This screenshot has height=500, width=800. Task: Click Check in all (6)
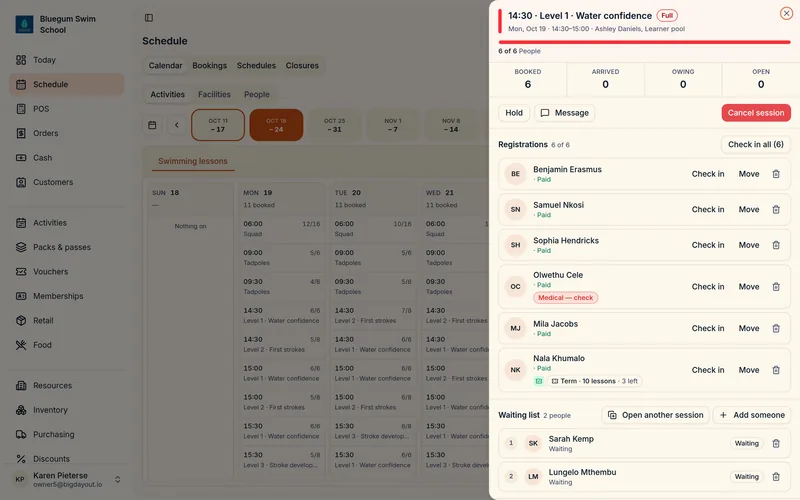point(756,144)
